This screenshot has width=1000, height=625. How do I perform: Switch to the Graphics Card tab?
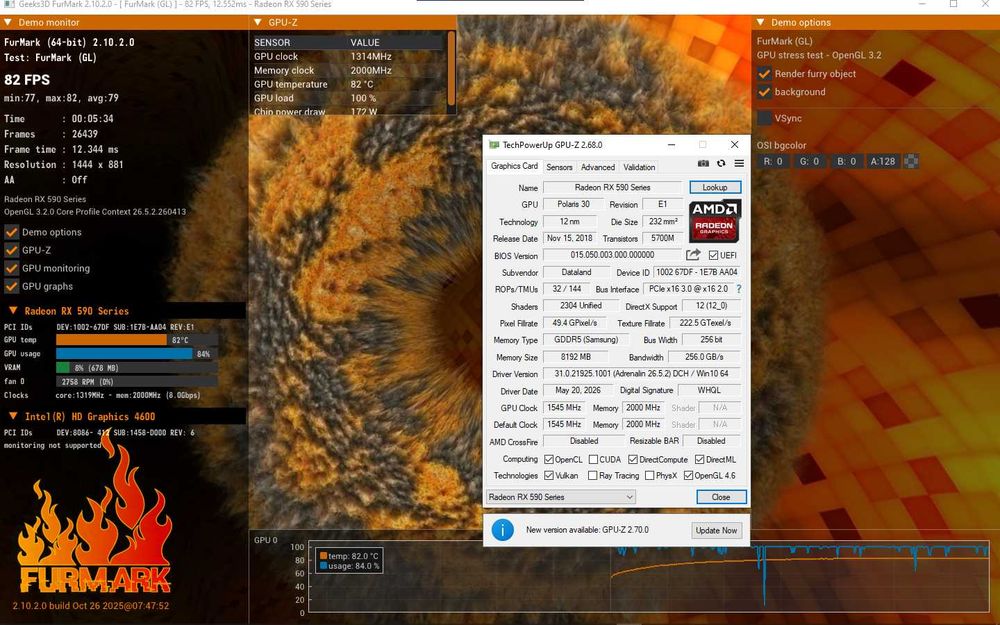(x=514, y=166)
